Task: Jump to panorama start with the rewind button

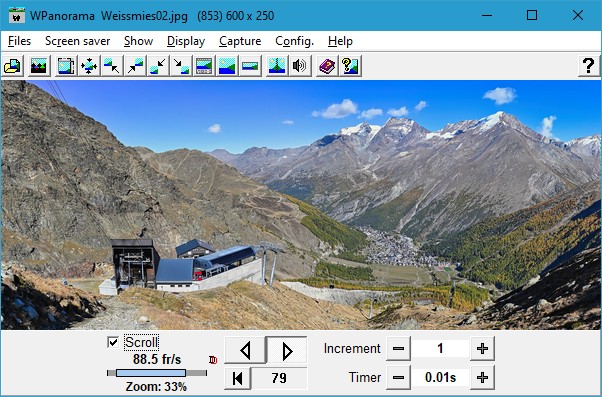Action: click(238, 378)
